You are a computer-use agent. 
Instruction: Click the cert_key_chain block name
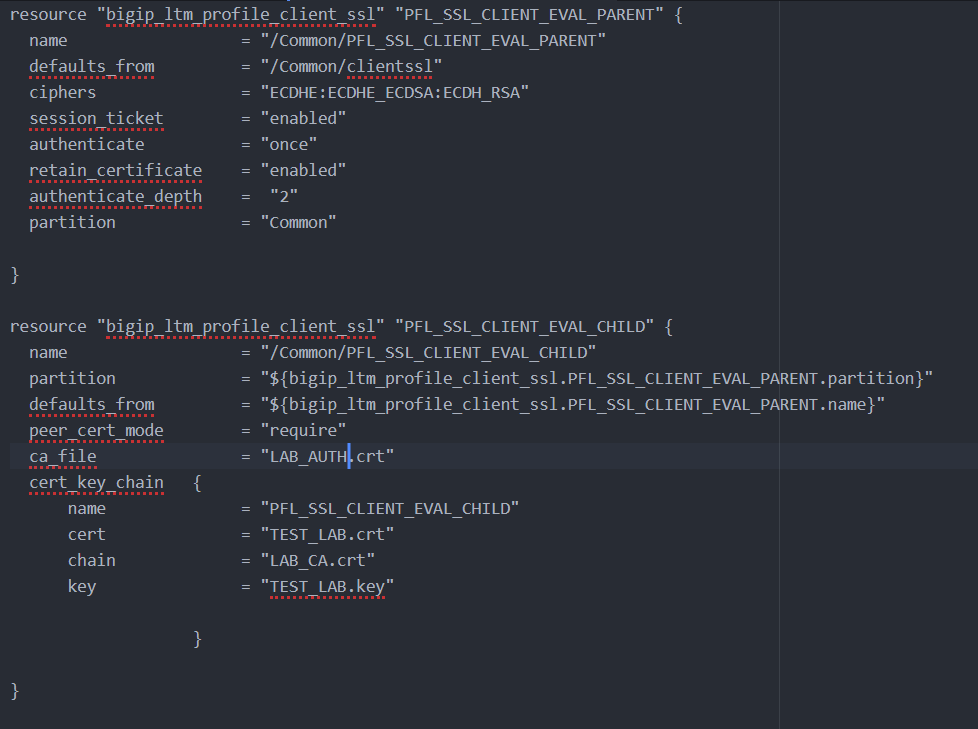pos(96,483)
